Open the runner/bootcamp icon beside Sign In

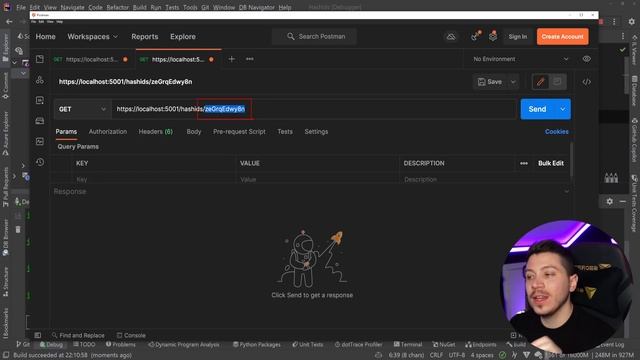[493, 36]
